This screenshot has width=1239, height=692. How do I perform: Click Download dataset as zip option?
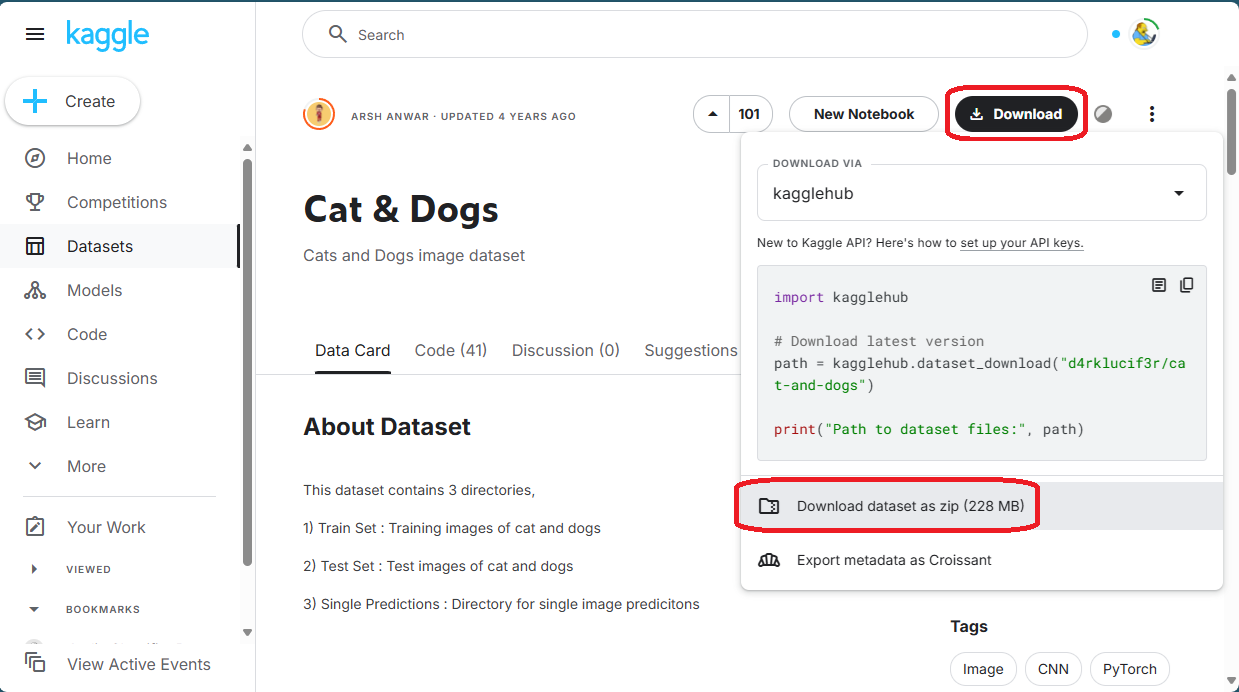[909, 506]
